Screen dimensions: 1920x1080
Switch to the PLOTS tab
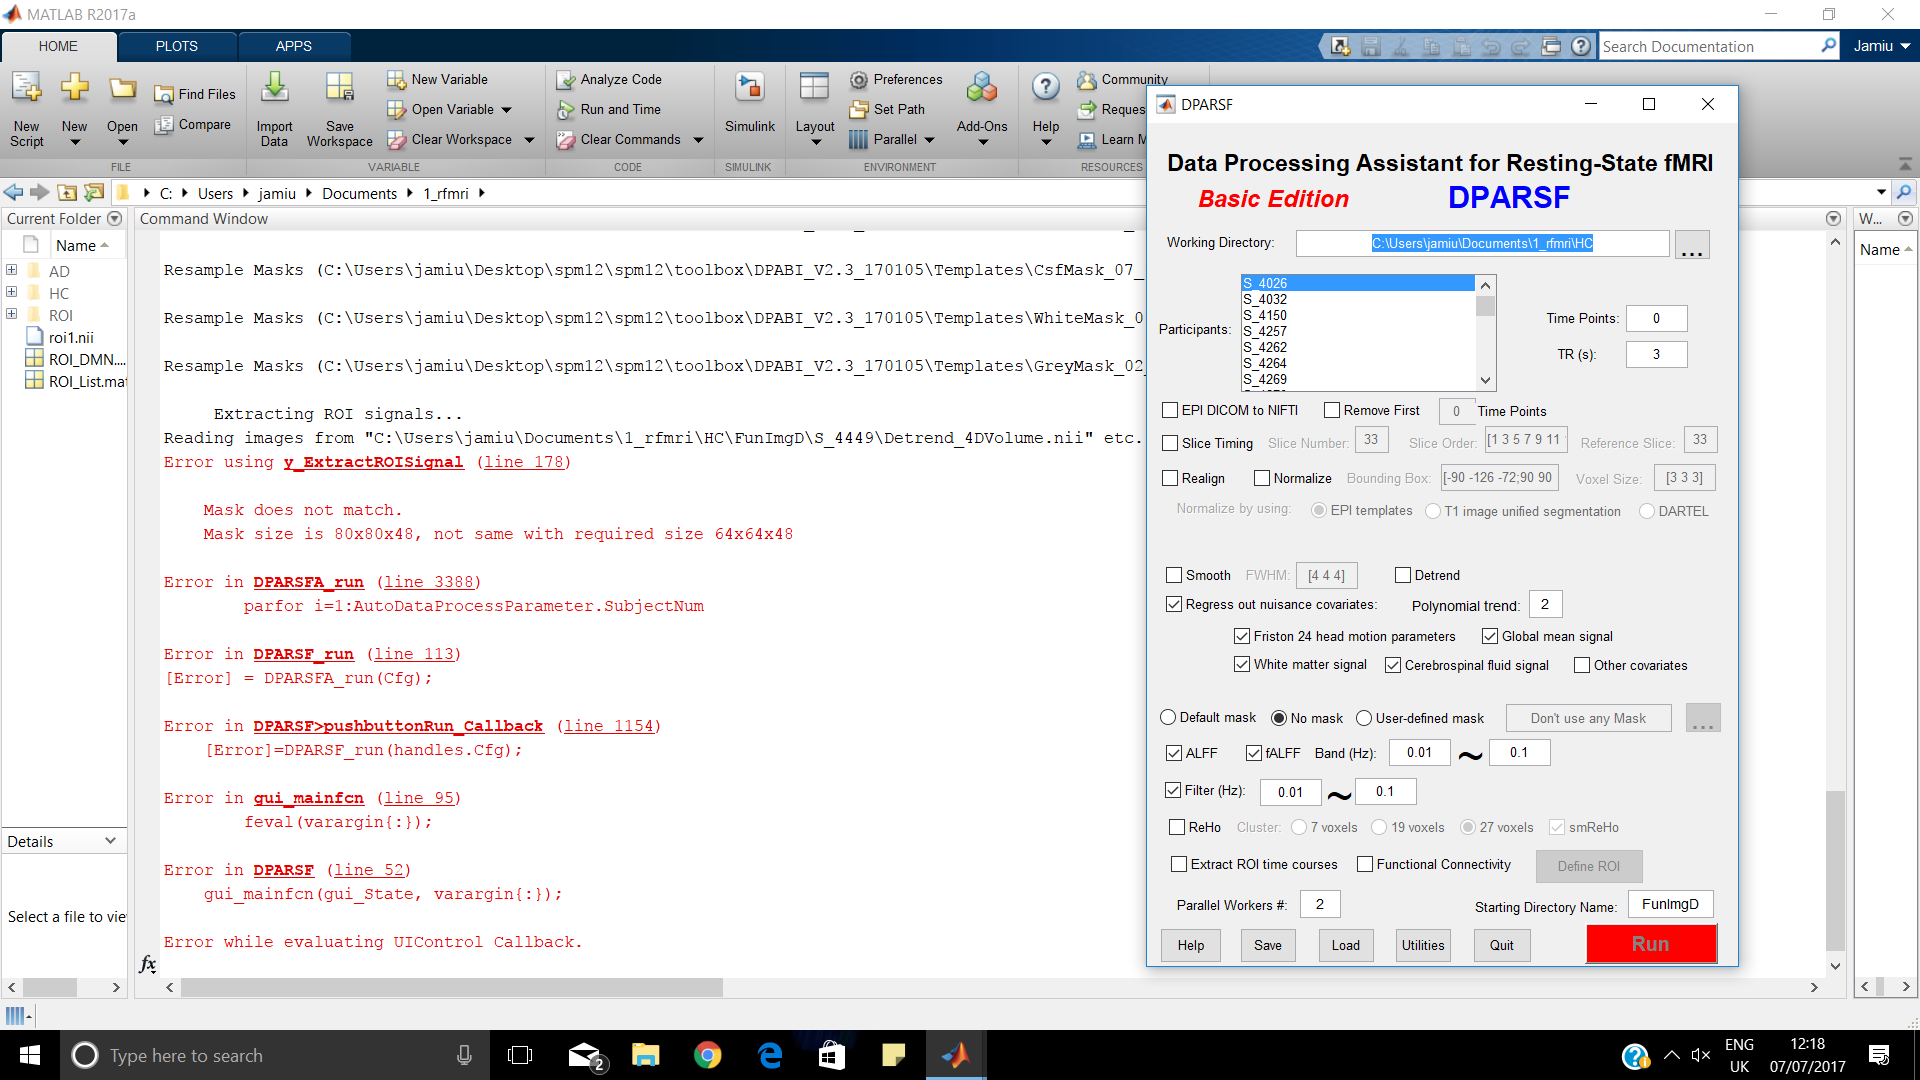click(x=177, y=46)
